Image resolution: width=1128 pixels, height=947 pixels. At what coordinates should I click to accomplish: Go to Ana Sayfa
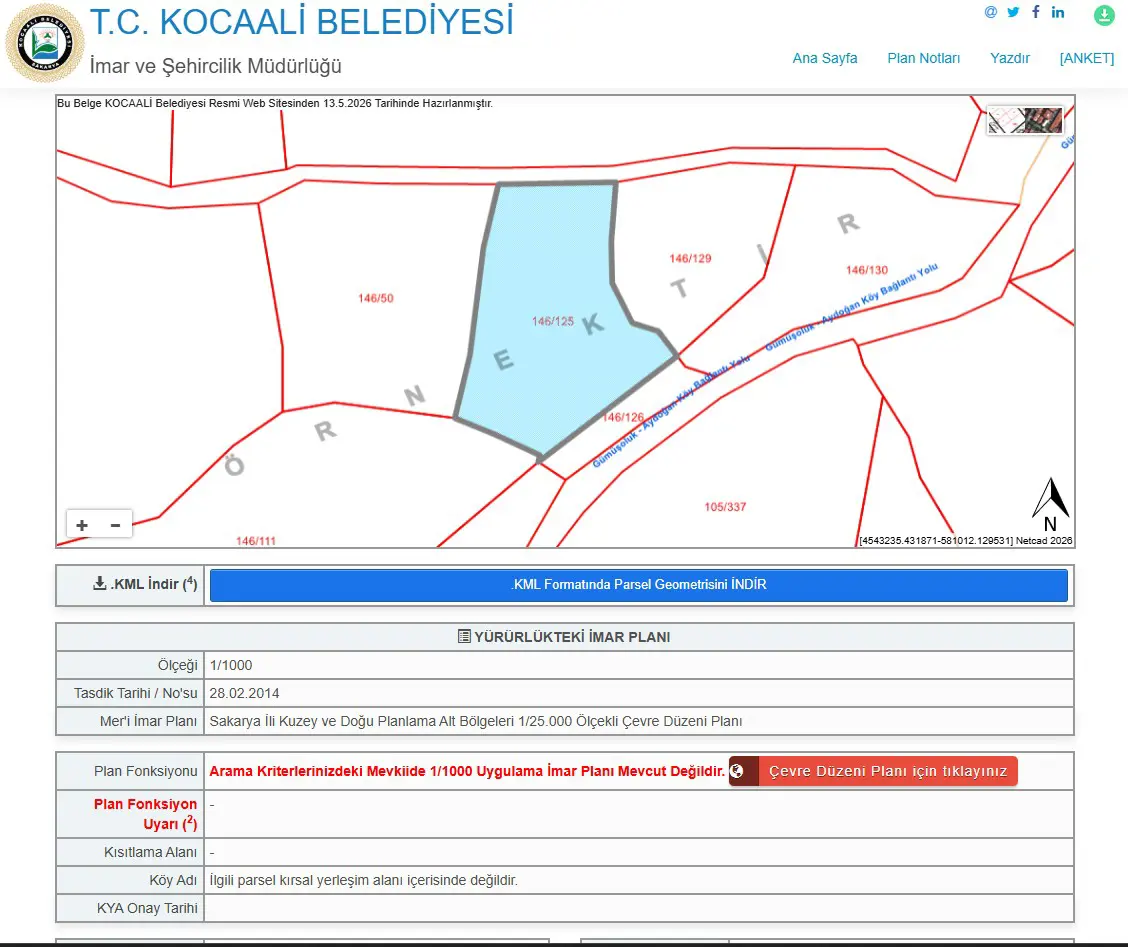pos(825,58)
